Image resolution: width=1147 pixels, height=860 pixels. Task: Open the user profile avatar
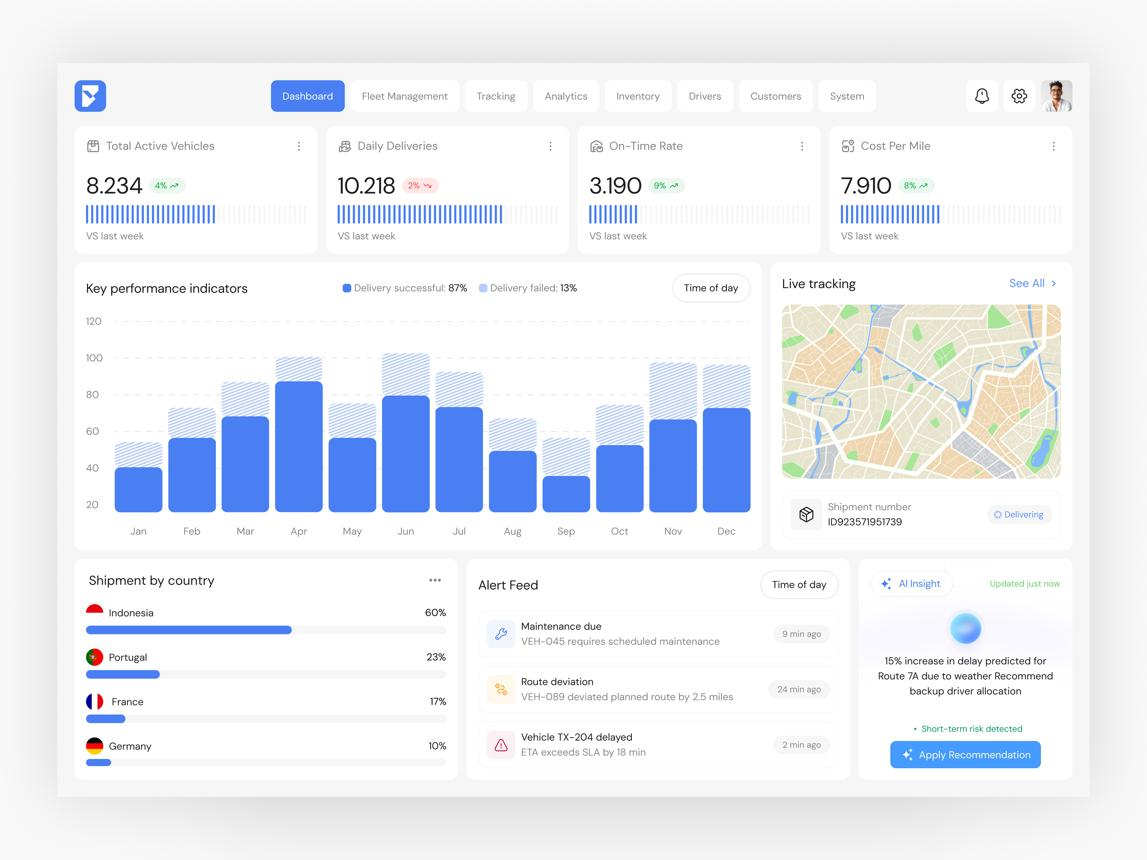click(1056, 96)
